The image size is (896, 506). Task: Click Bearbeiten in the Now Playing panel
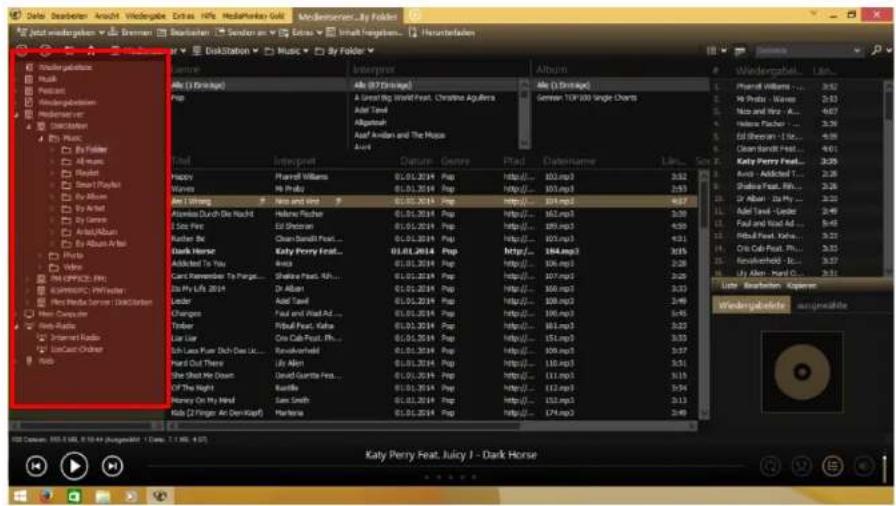pos(762,286)
